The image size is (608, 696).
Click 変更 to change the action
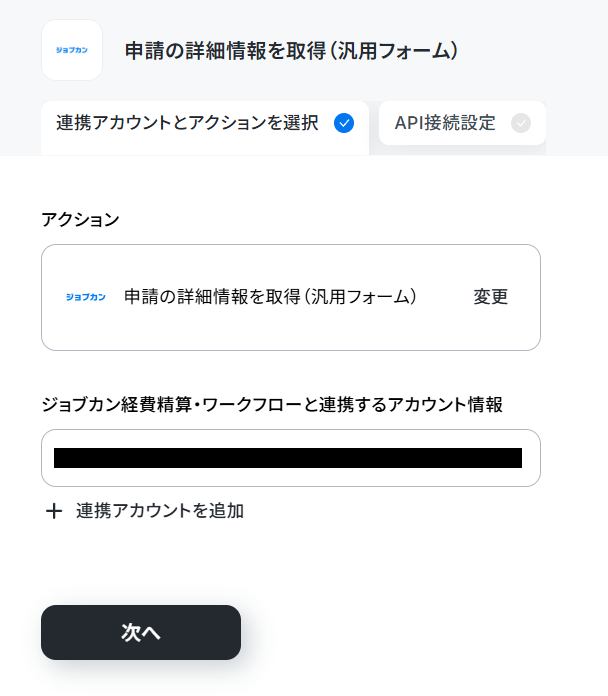pos(490,297)
